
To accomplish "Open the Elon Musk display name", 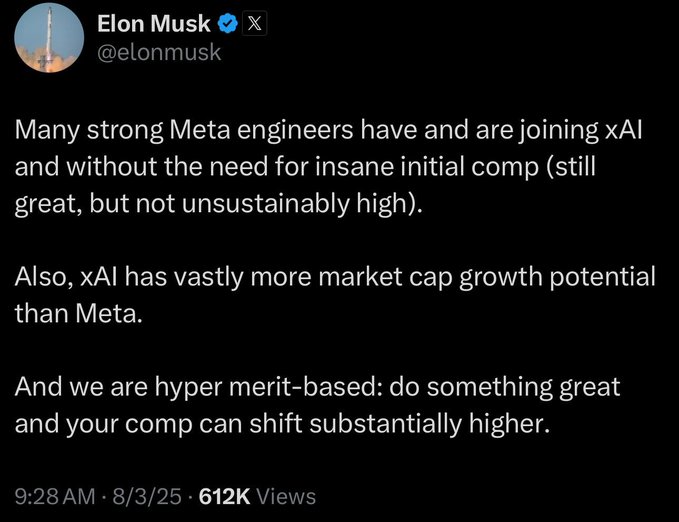I will click(154, 23).
